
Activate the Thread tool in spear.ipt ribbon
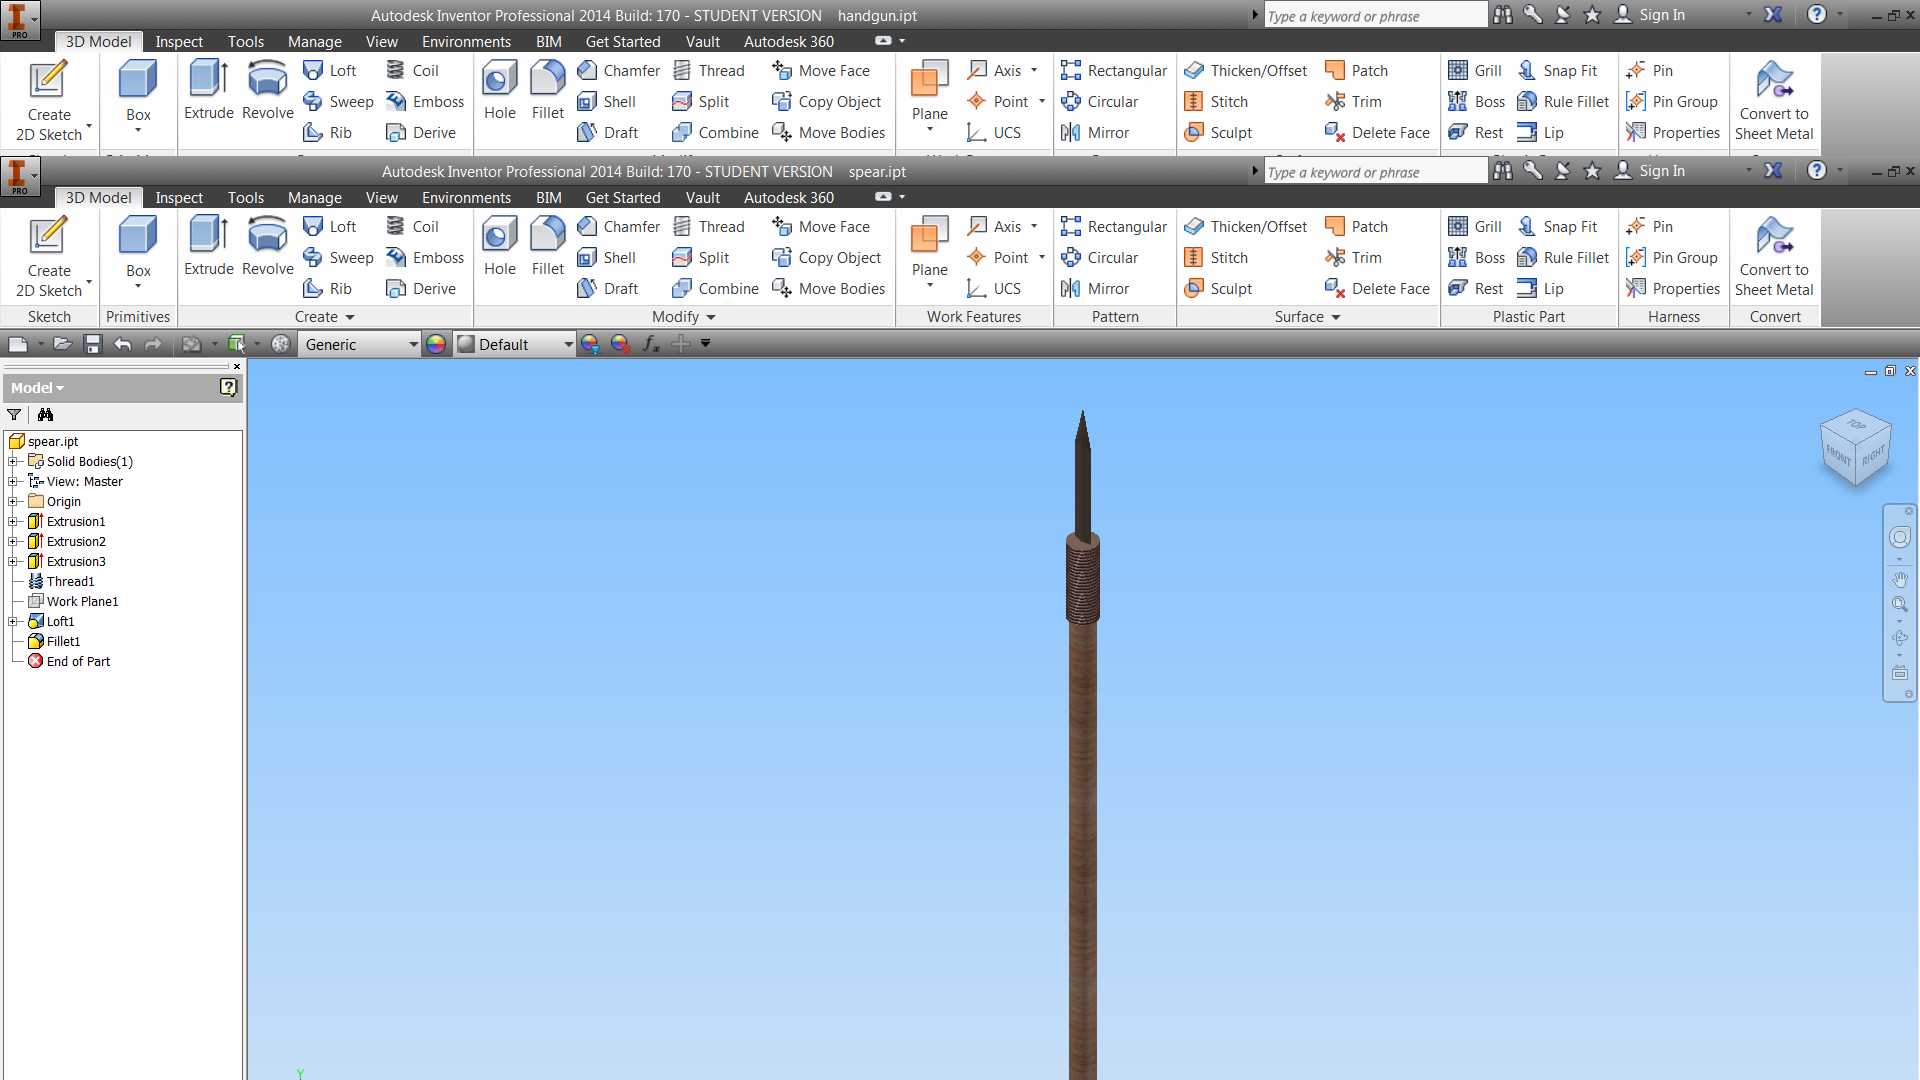click(709, 227)
